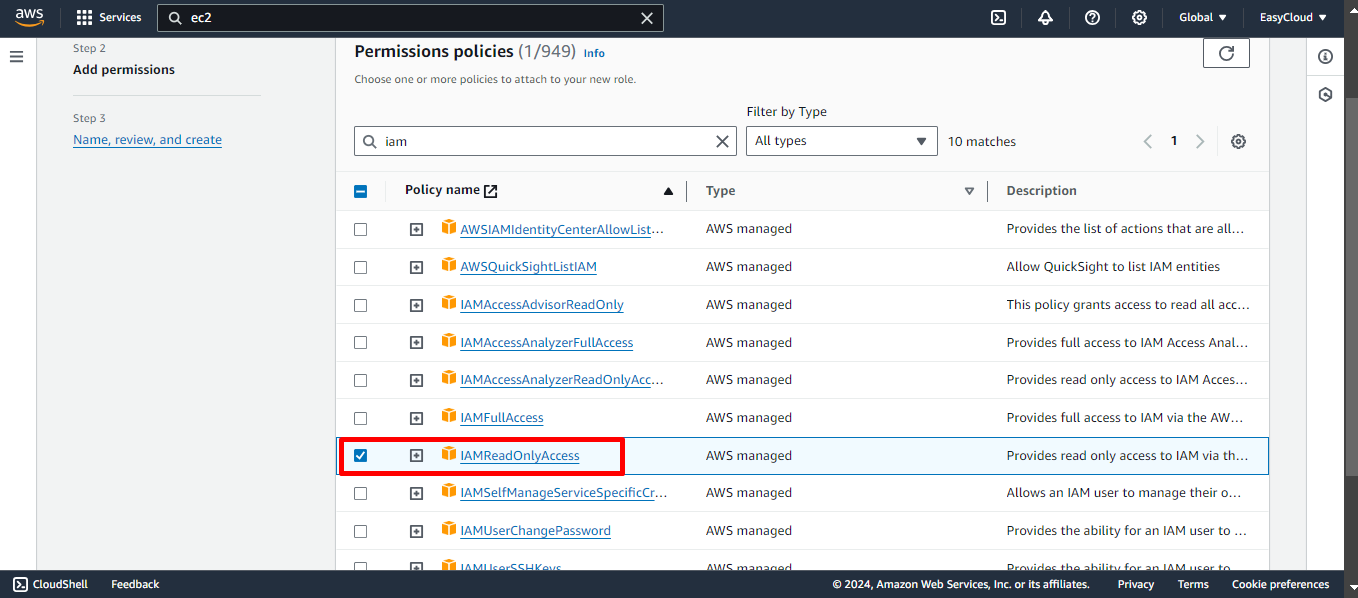Open the help question mark menu
The width and height of the screenshot is (1358, 598).
1092,17
